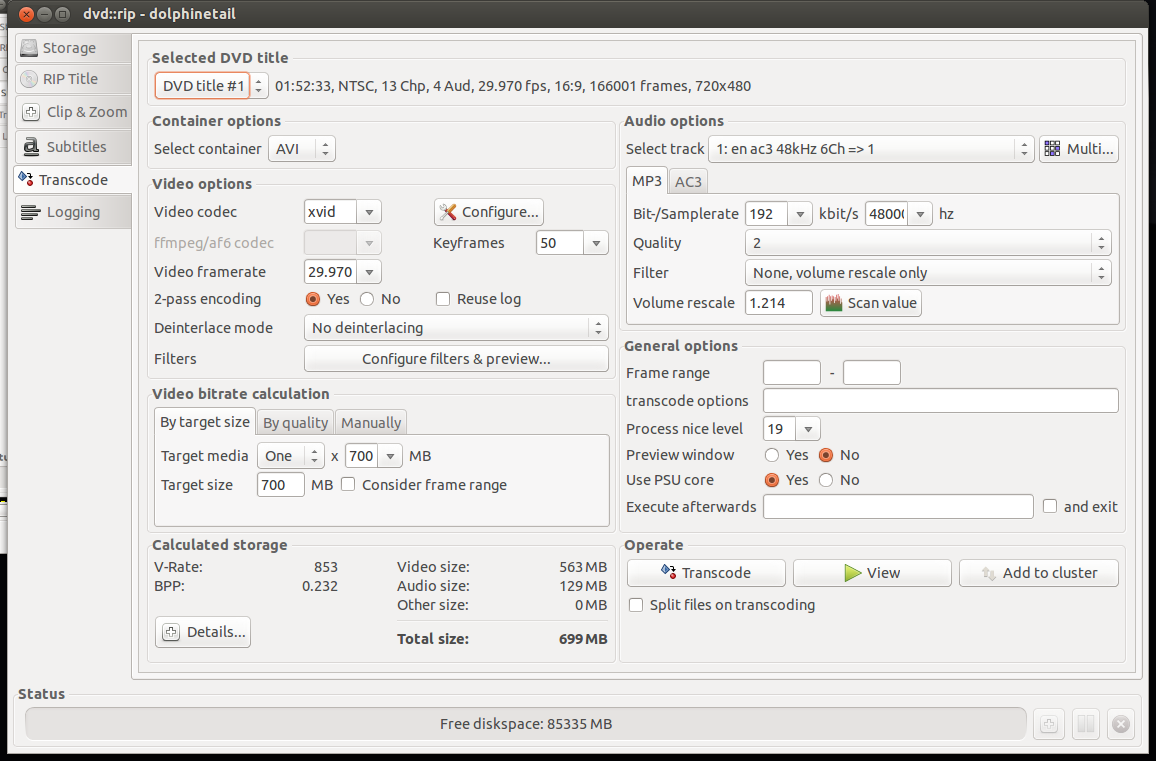
Task: Enable the Reuse log checkbox
Action: (443, 299)
